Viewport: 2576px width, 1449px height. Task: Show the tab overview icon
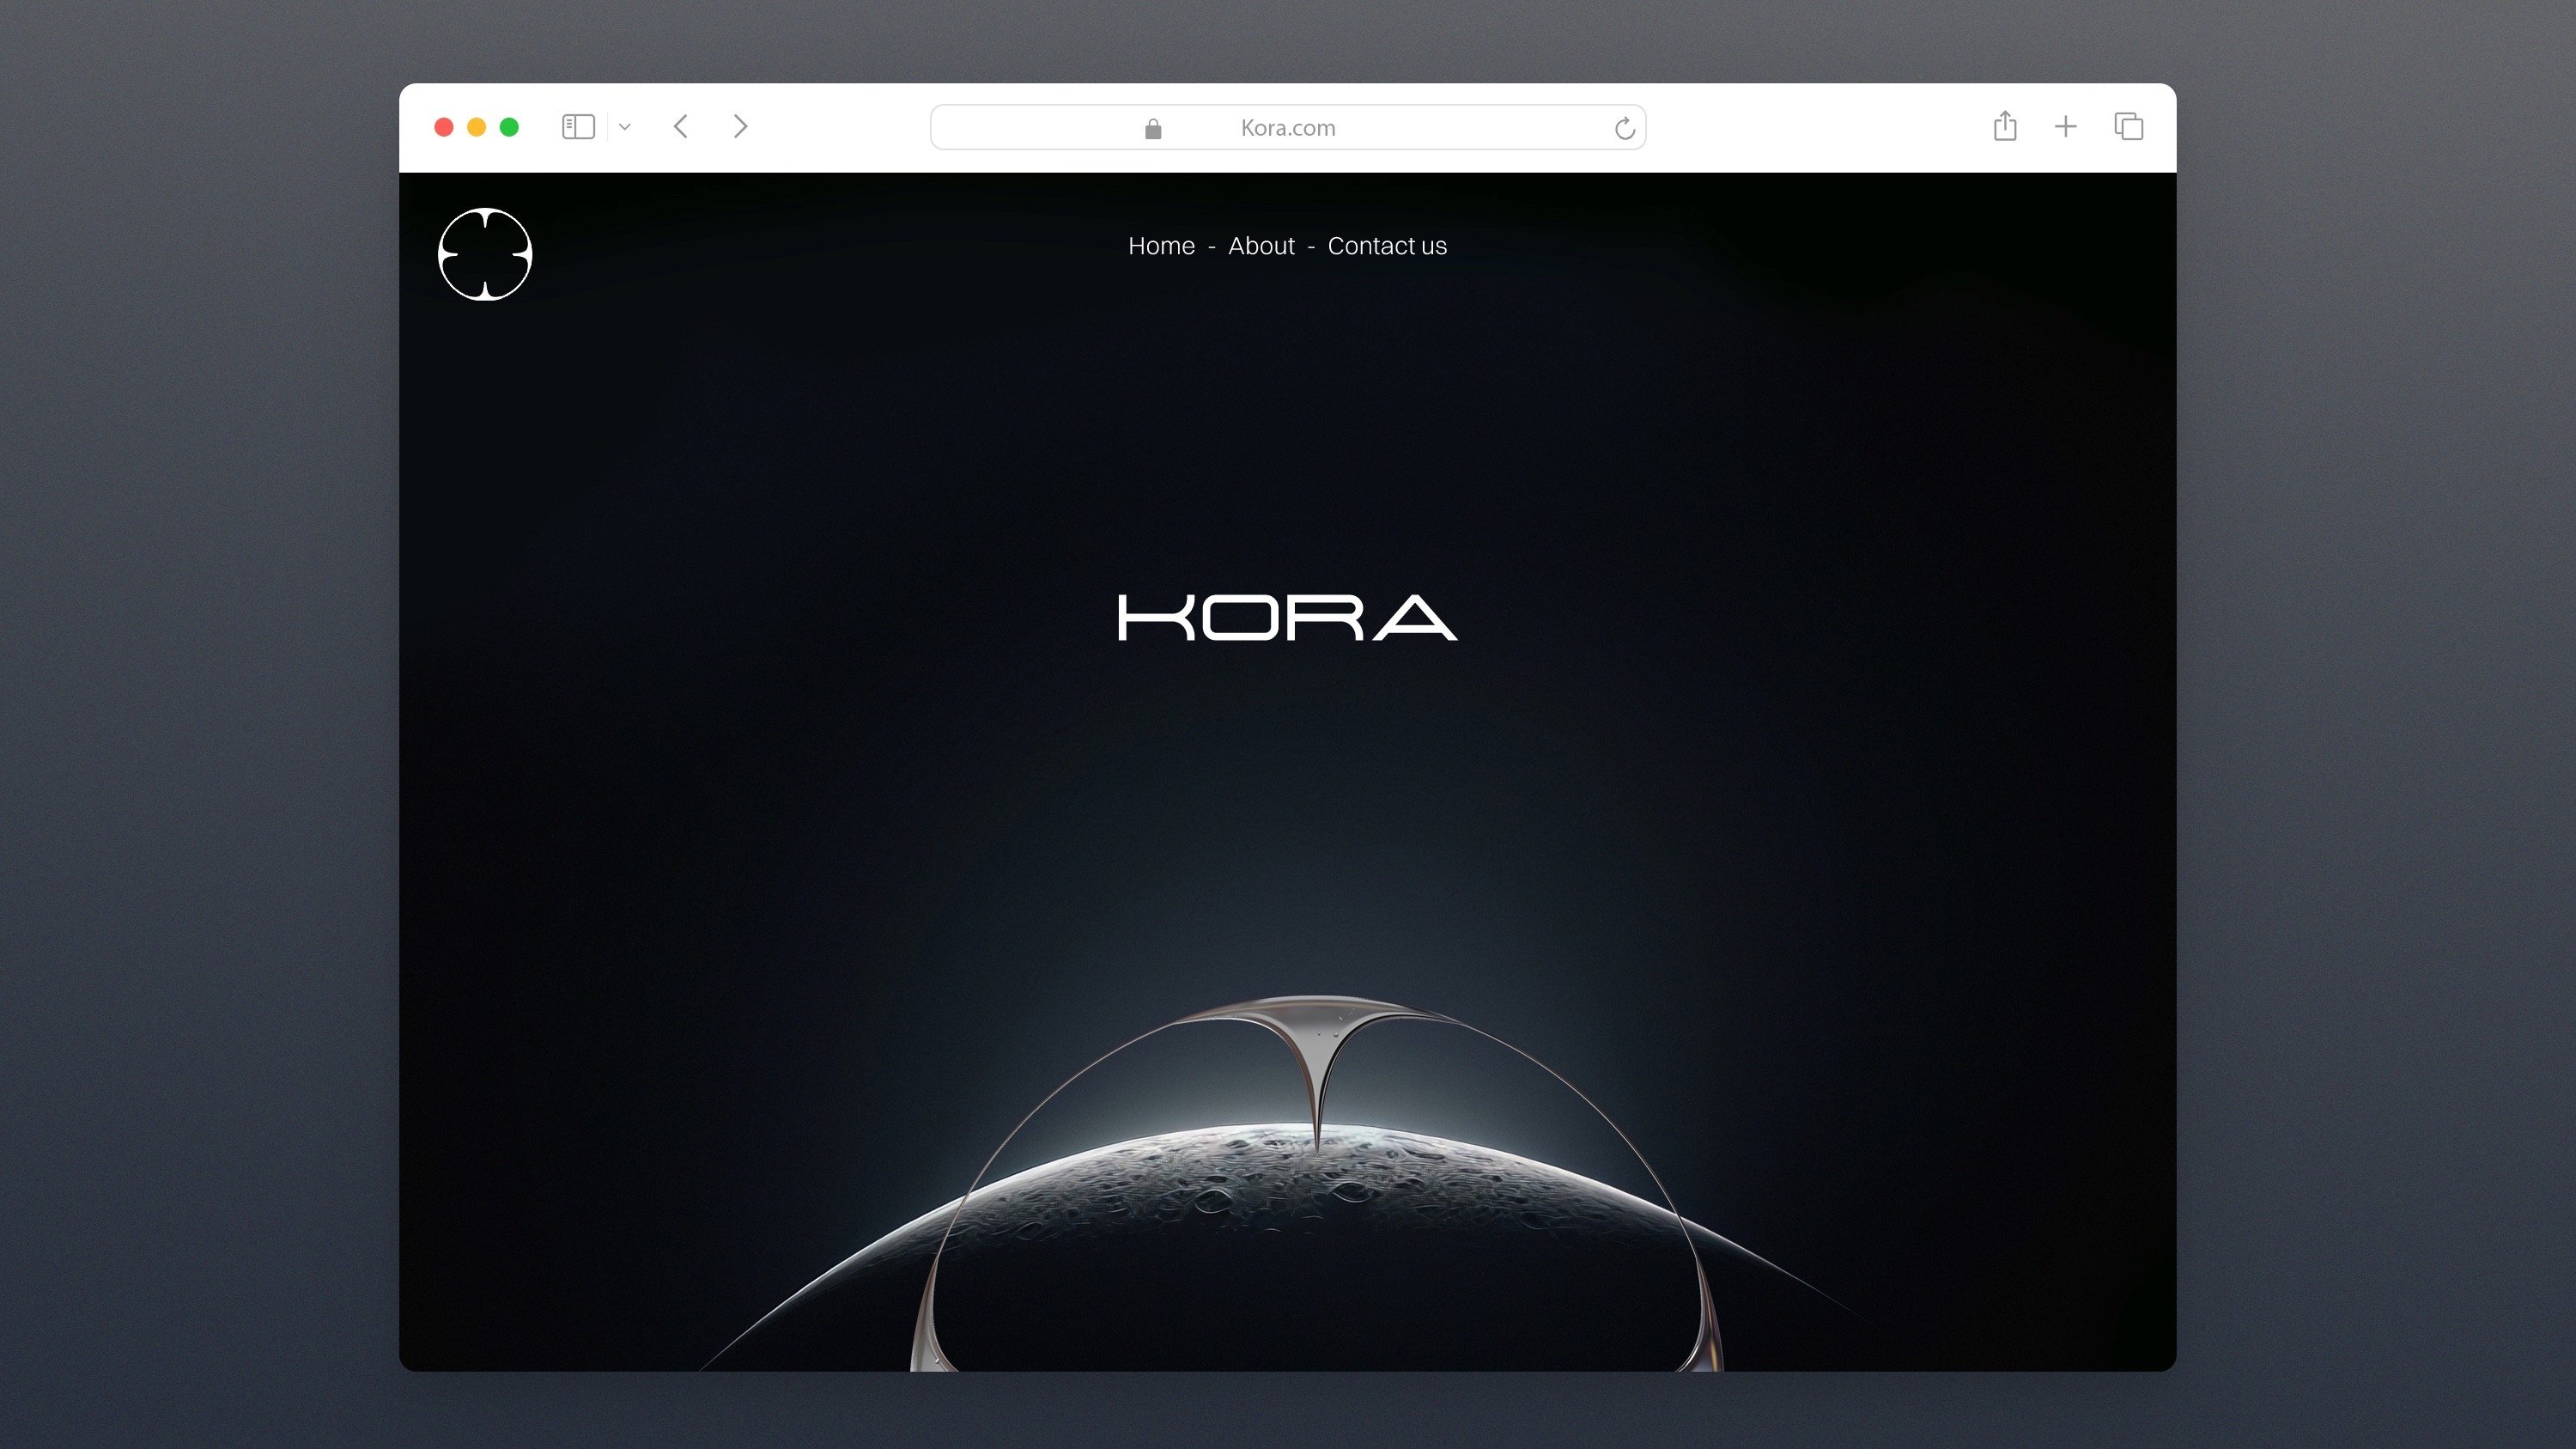[2128, 127]
